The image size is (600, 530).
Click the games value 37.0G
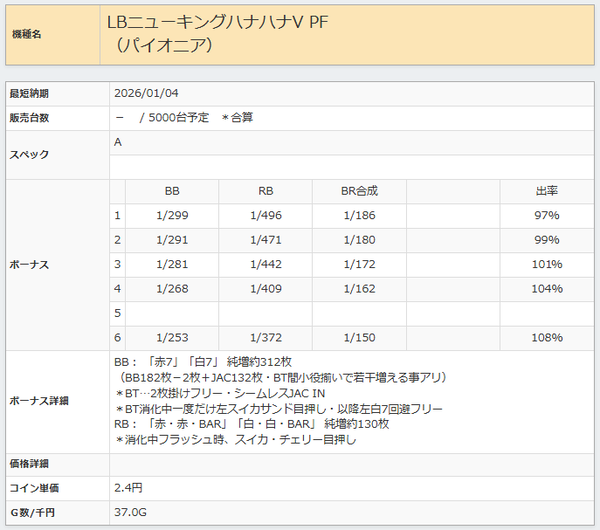[130, 512]
